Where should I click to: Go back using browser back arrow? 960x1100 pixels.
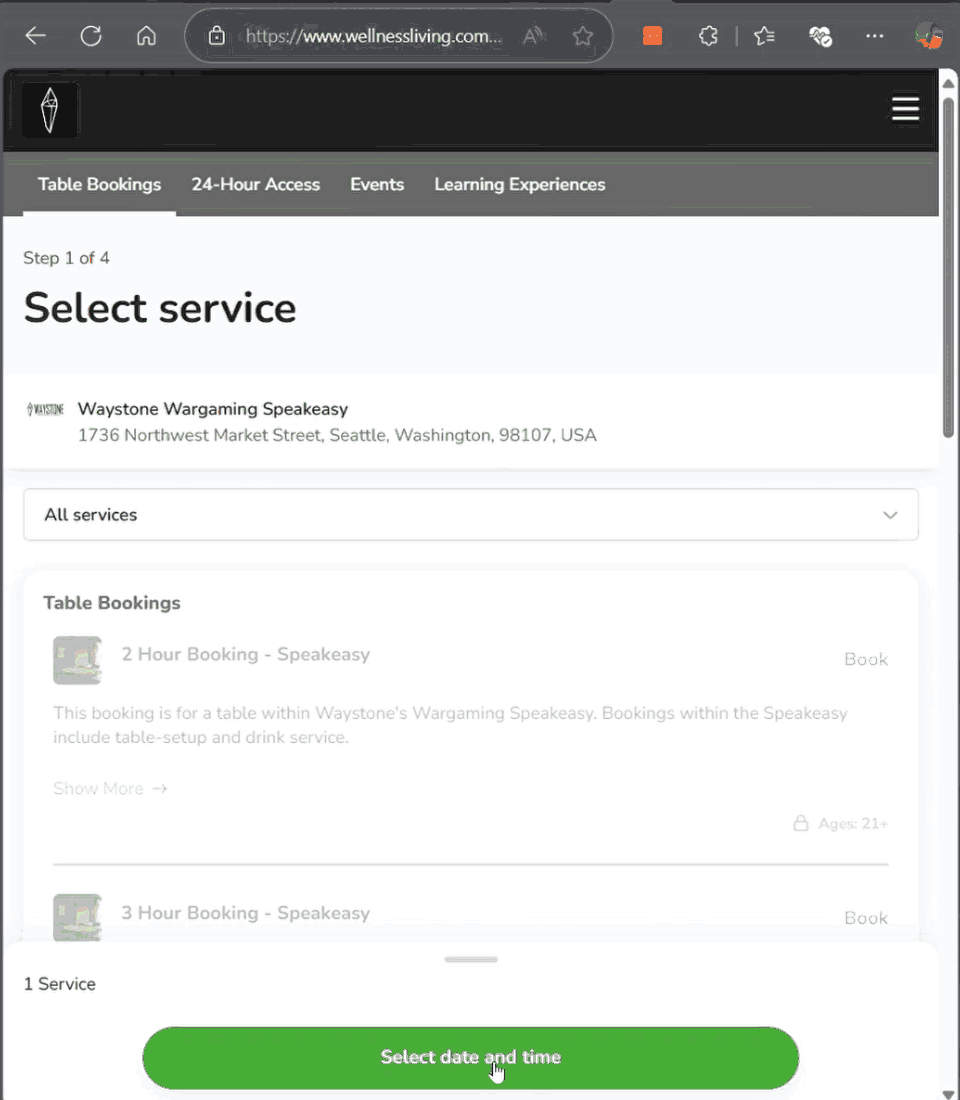coord(35,36)
